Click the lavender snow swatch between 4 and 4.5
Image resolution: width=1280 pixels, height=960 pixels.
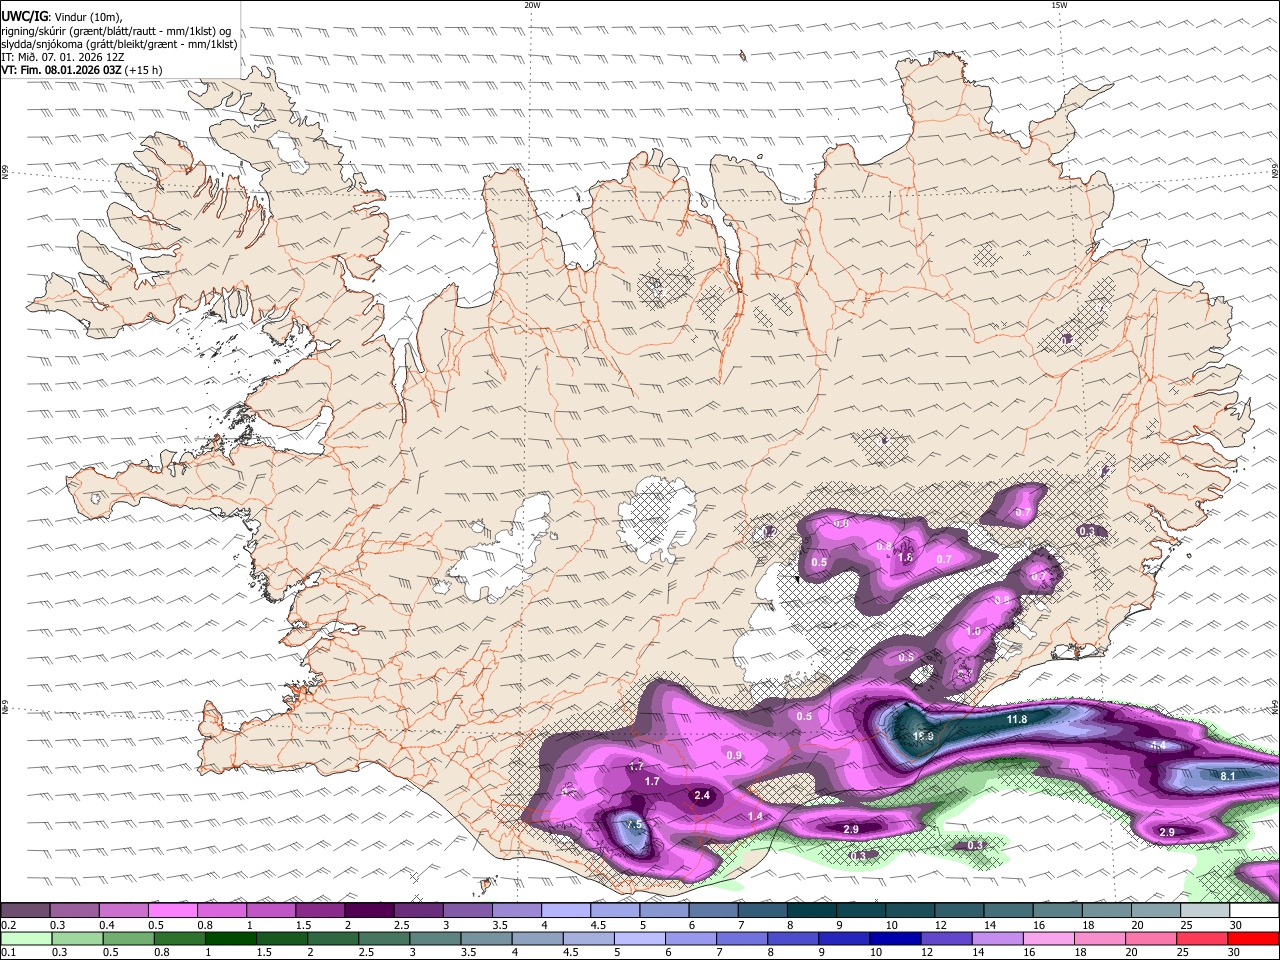[566, 911]
